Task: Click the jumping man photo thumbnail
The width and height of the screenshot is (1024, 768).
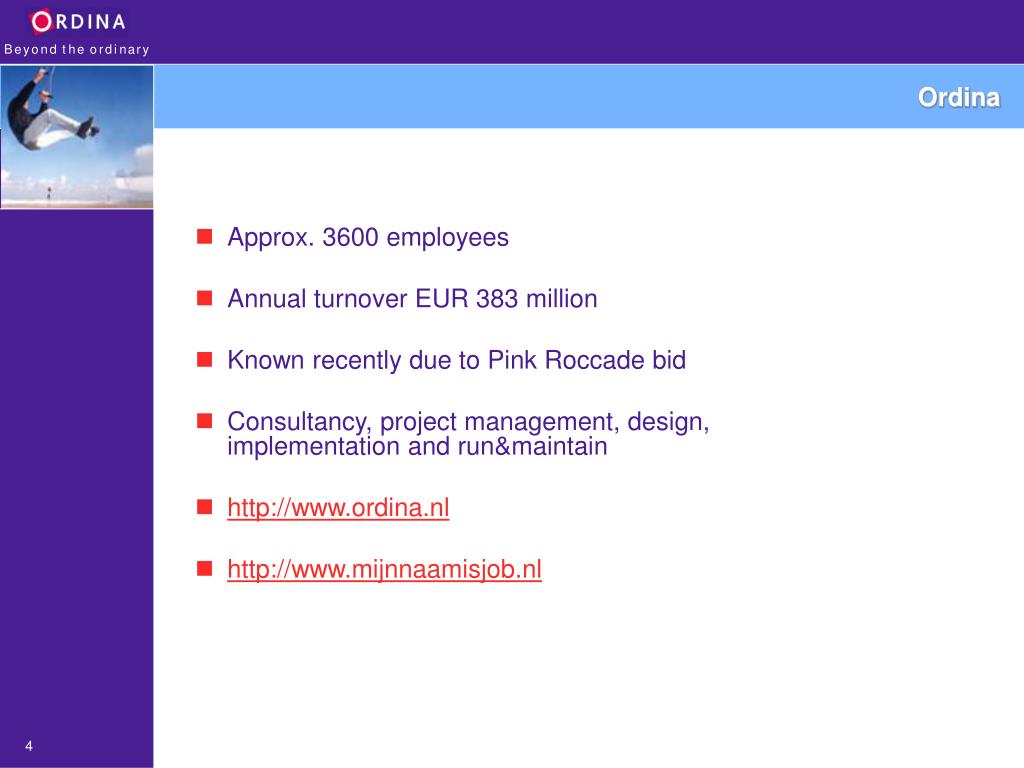Action: click(77, 136)
